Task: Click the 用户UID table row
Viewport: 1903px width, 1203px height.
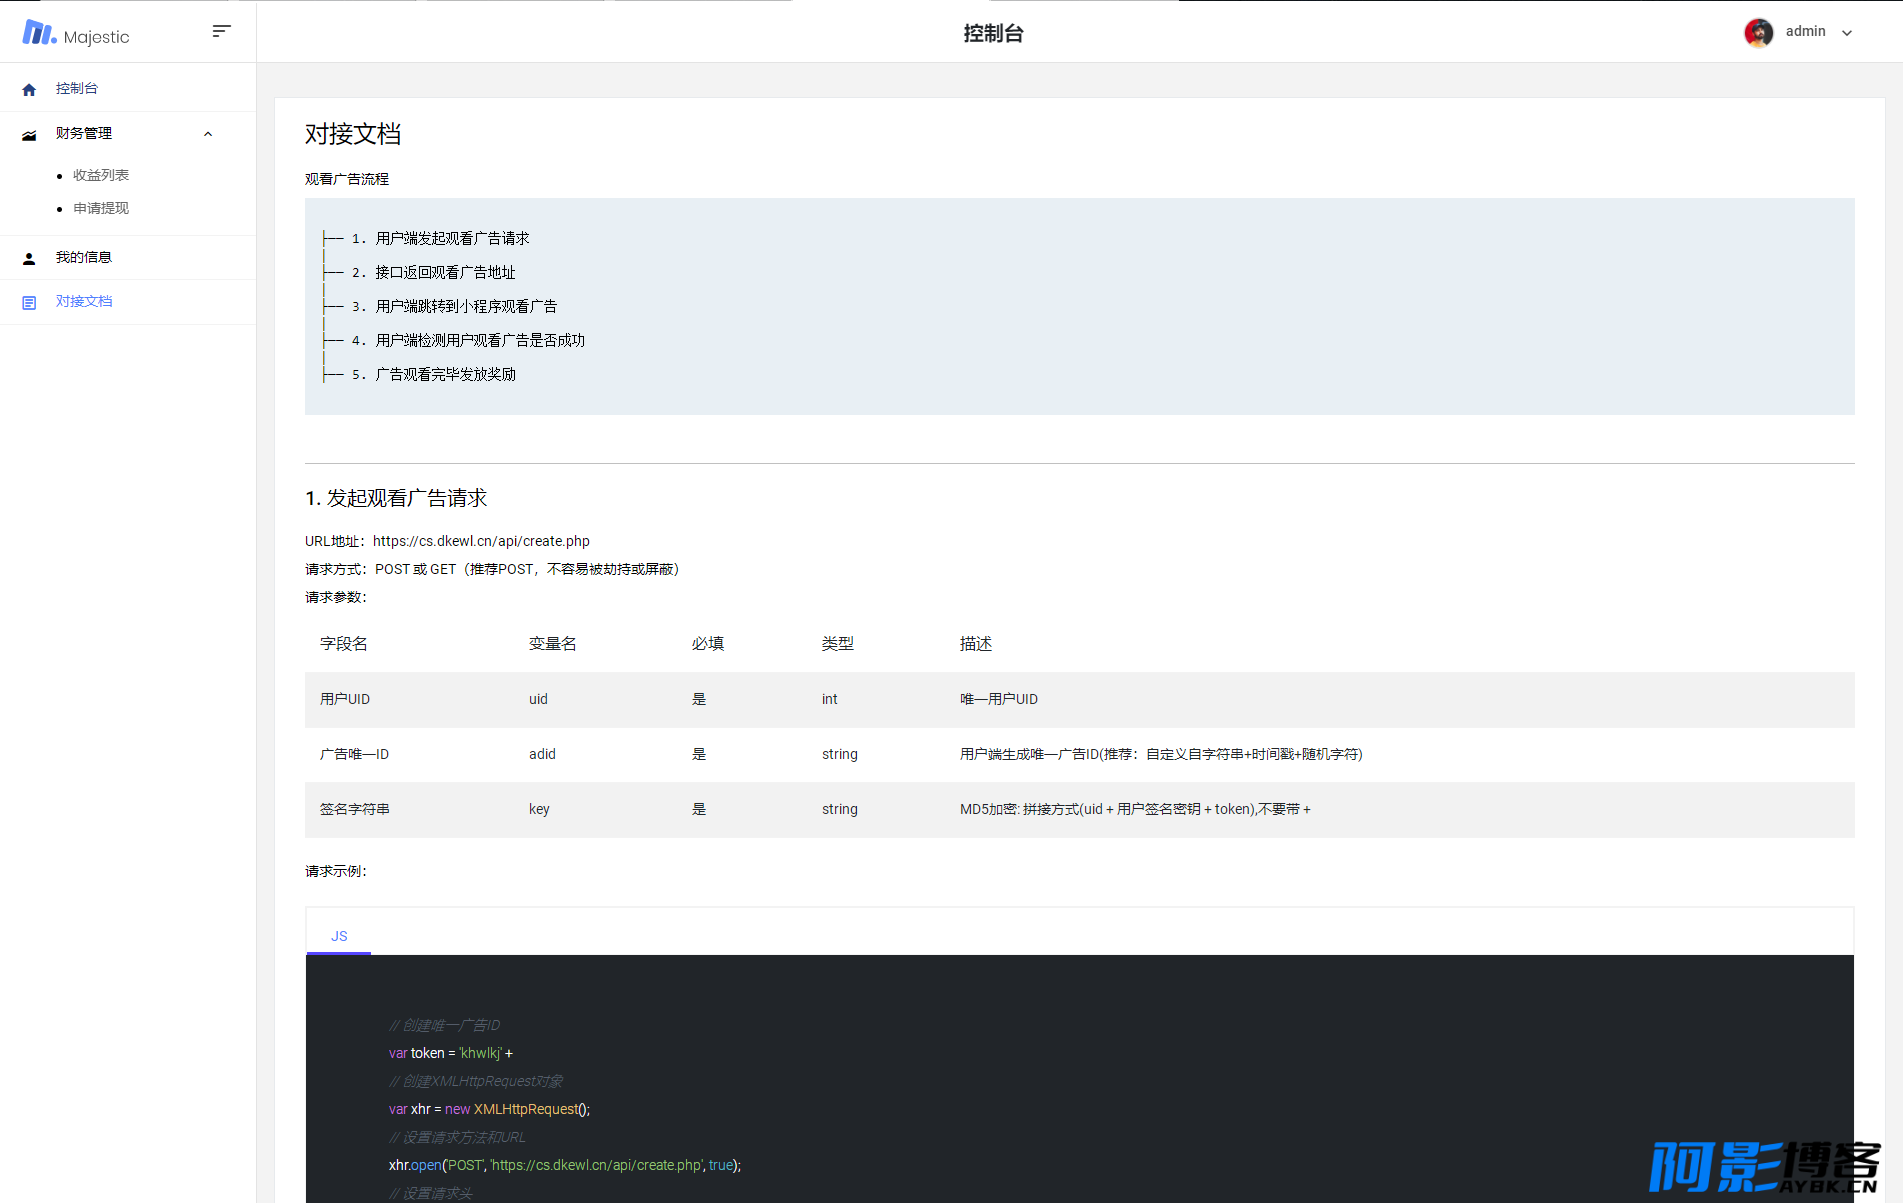Action: tap(1079, 699)
